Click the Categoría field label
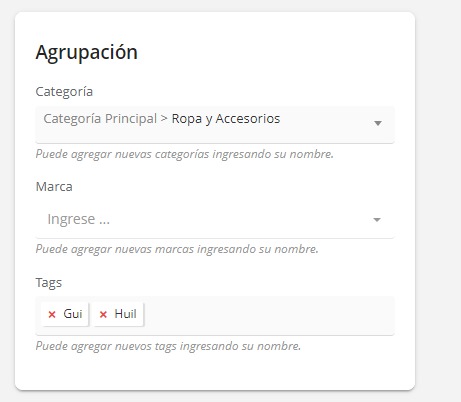 pos(64,92)
